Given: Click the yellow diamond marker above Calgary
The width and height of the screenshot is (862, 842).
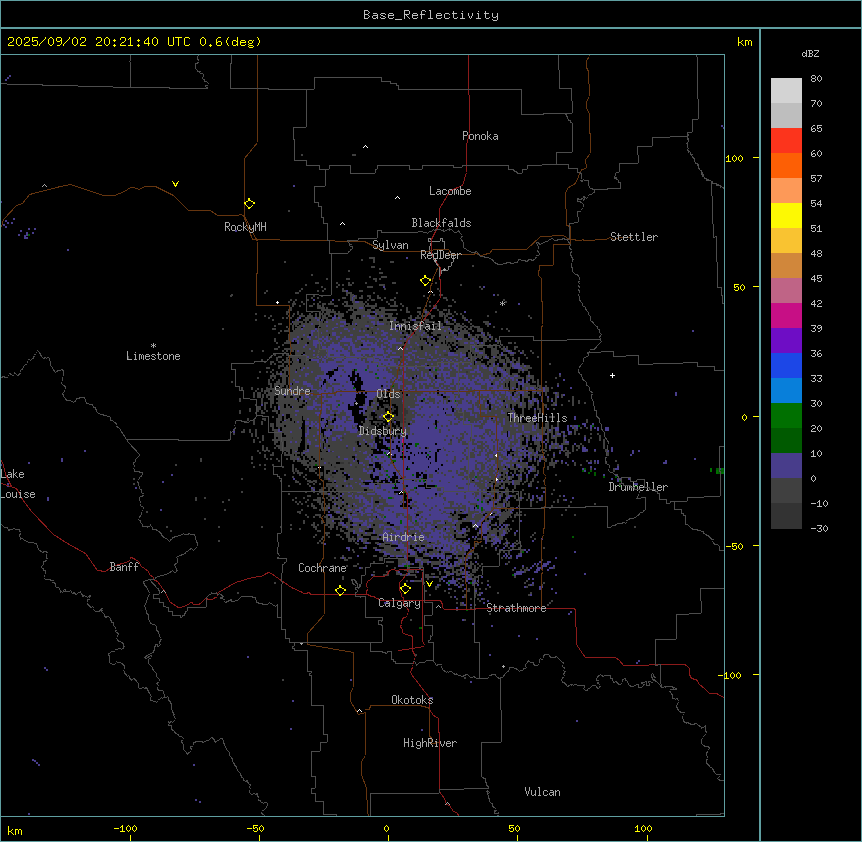Looking at the screenshot, I should point(405,589).
